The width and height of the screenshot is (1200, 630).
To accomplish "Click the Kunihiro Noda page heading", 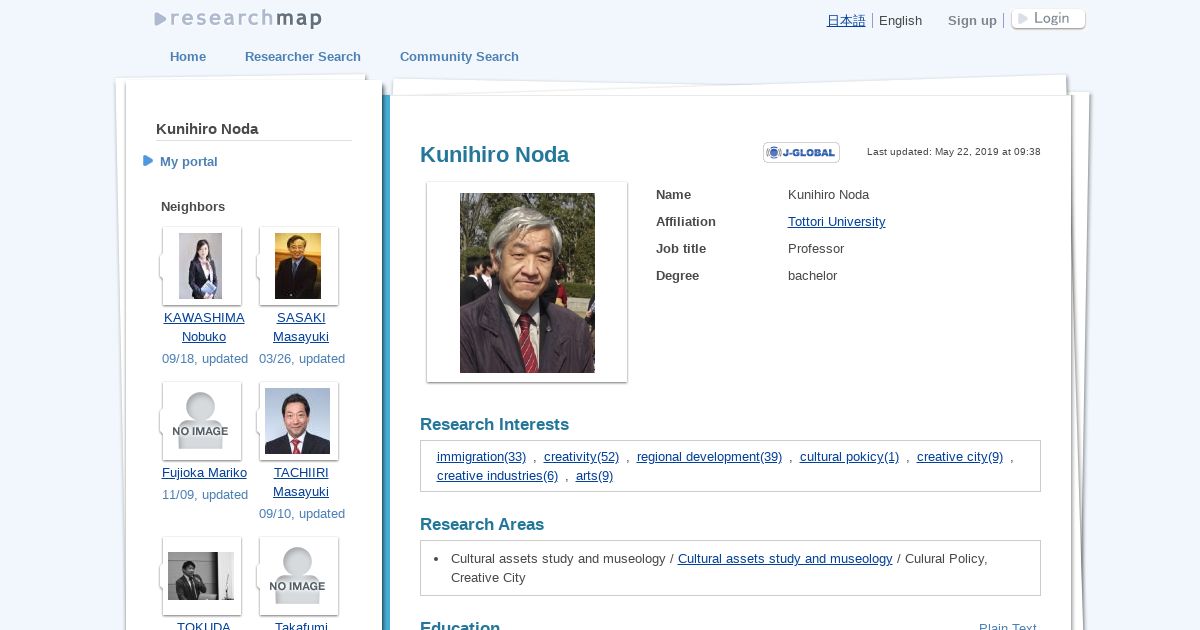I will (494, 154).
